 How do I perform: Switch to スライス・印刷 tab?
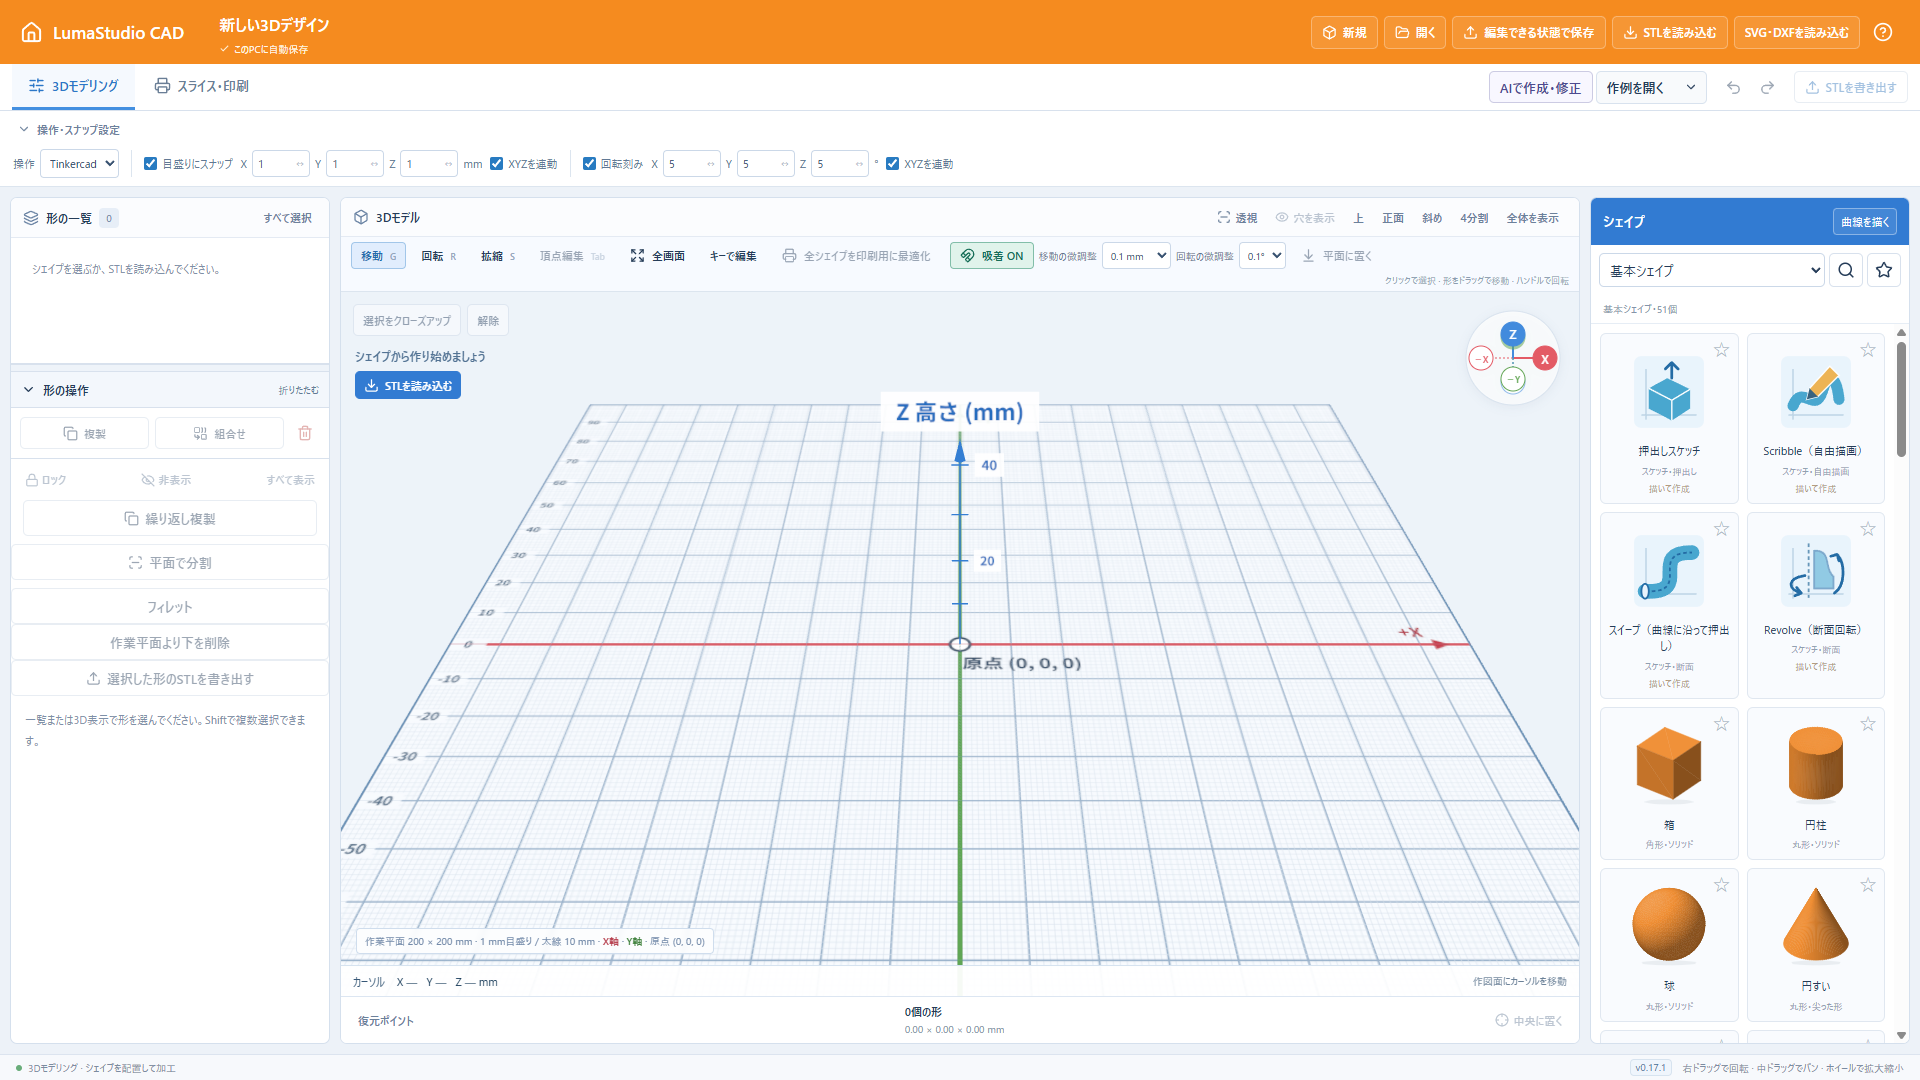[201, 86]
